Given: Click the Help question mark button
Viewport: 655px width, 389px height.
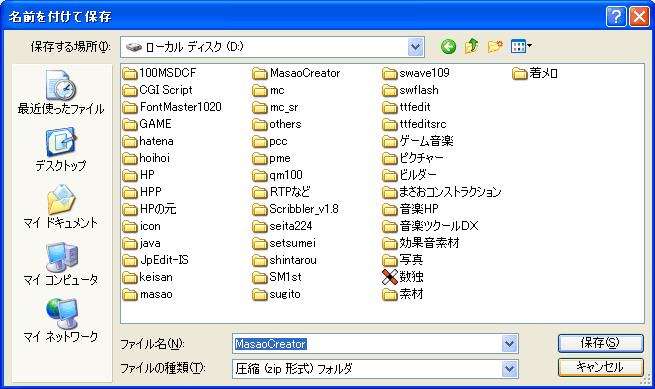Looking at the screenshot, I should (x=616, y=17).
